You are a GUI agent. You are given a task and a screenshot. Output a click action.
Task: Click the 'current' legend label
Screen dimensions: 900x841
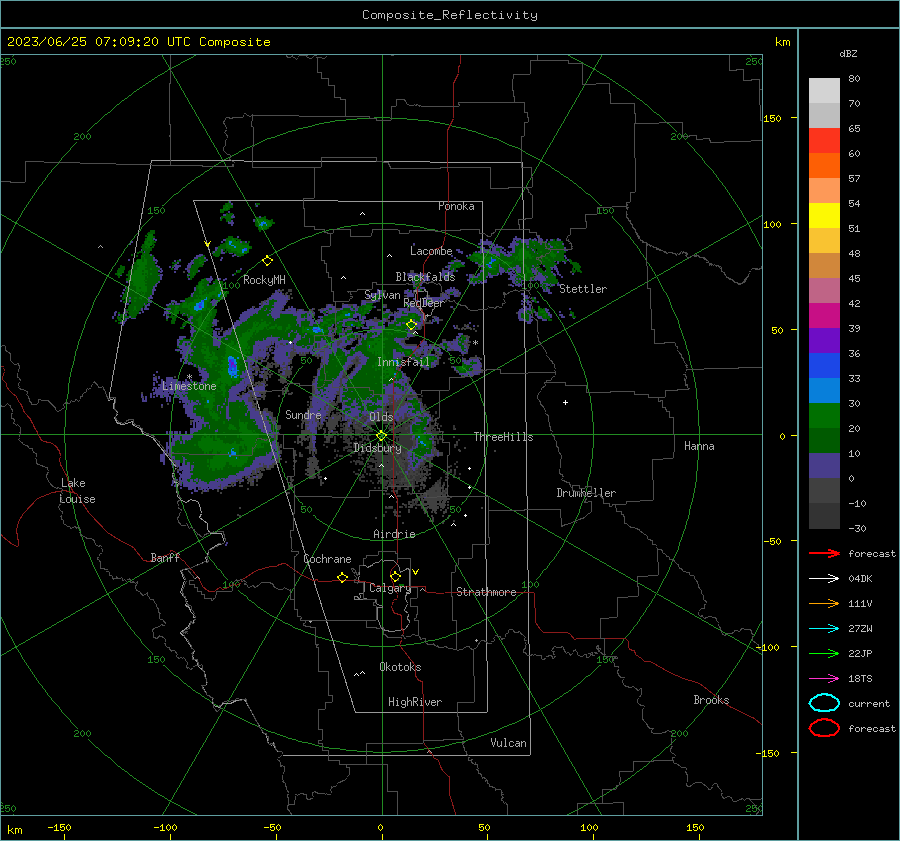tap(869, 703)
